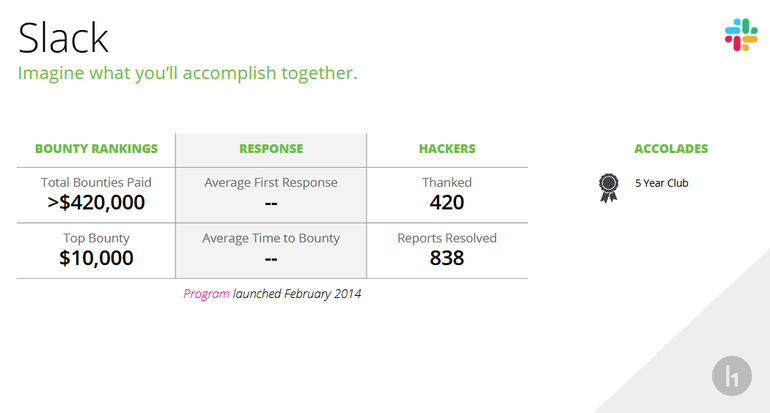Click the Average First Response value dashes
Screen dimensions: 770x413
coord(271,203)
